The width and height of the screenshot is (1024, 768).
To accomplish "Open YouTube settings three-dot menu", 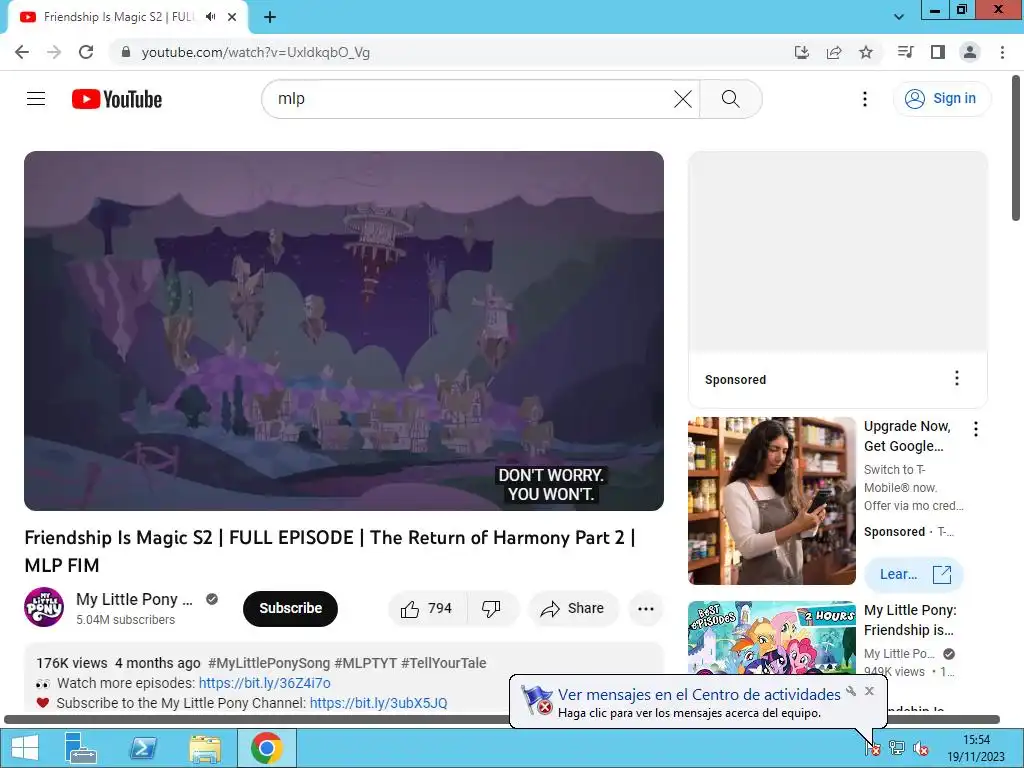I will coord(865,99).
